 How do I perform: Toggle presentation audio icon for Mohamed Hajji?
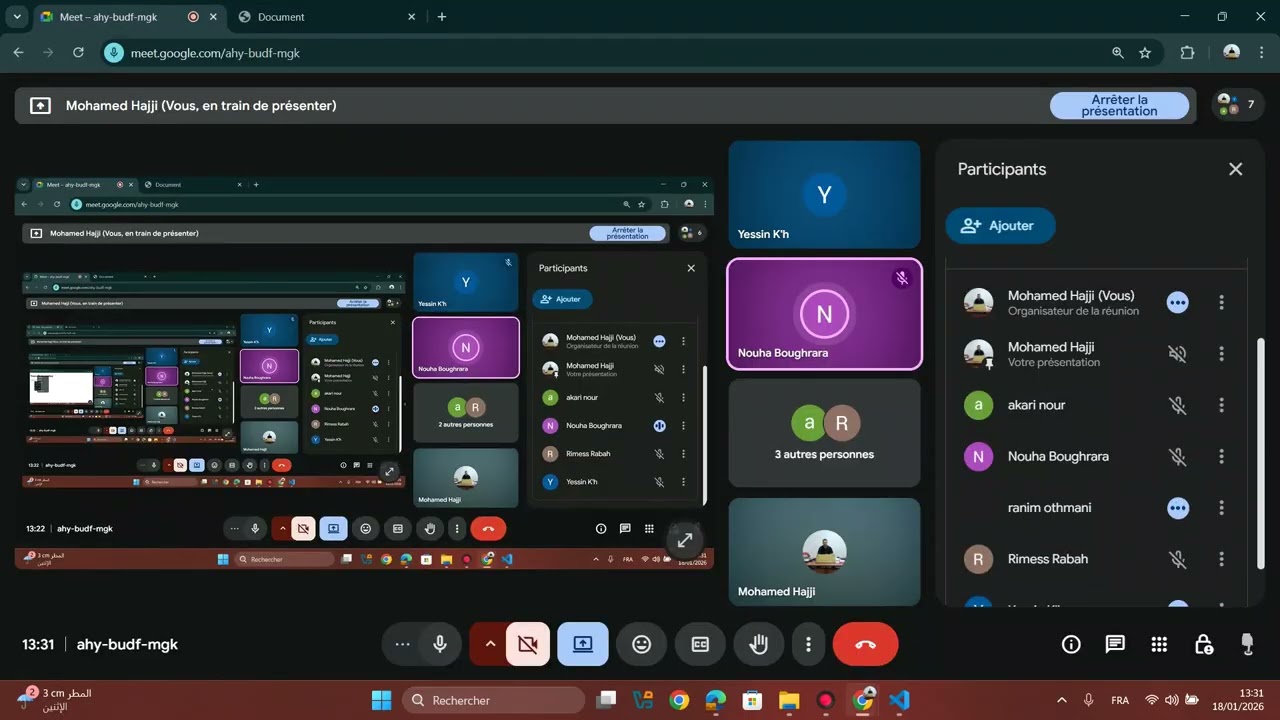pyautogui.click(x=1178, y=354)
